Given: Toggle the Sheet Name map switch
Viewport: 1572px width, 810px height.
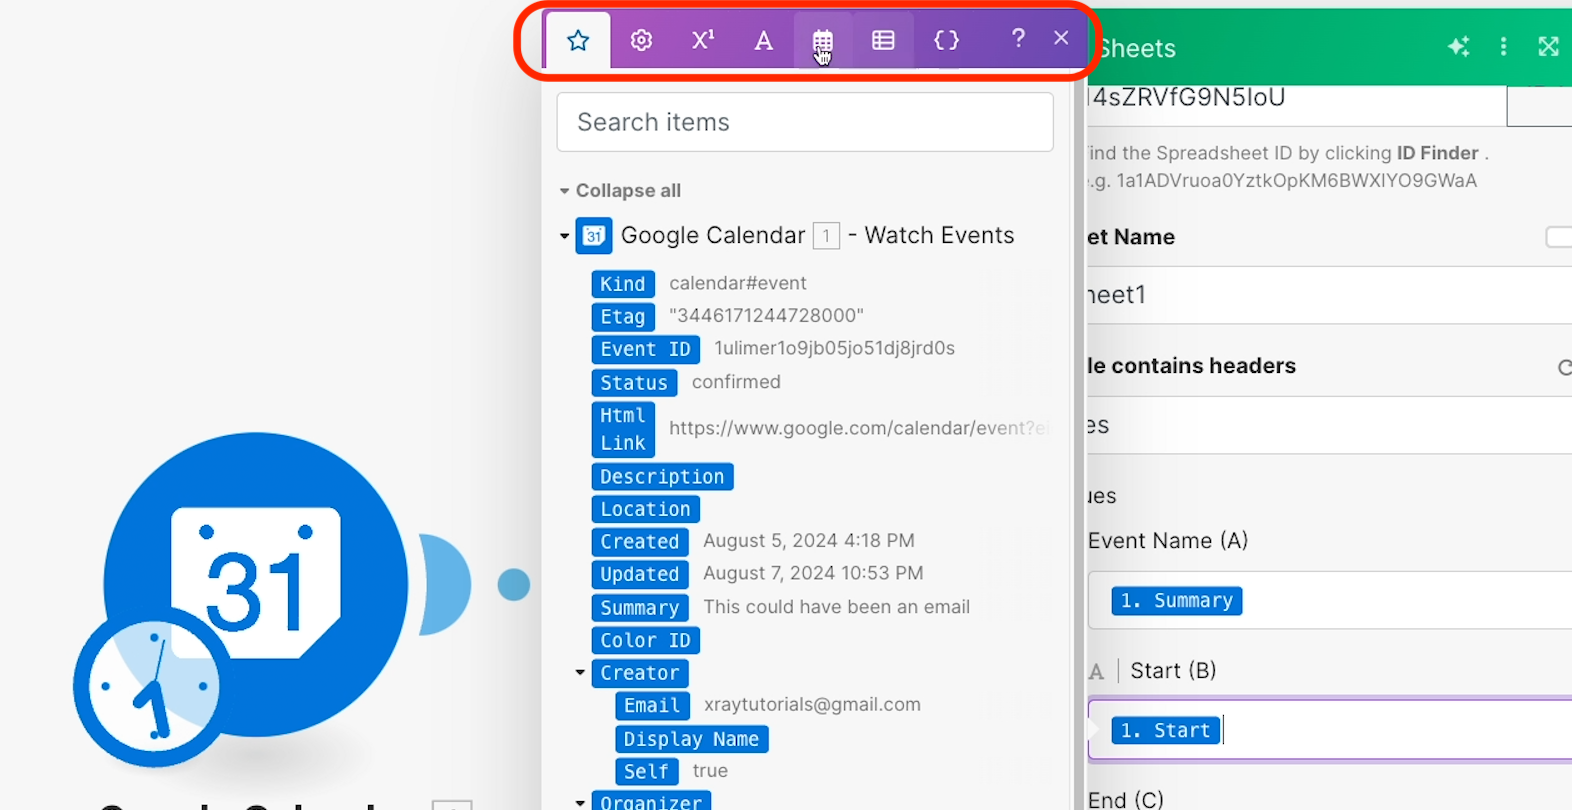Looking at the screenshot, I should tap(1558, 237).
